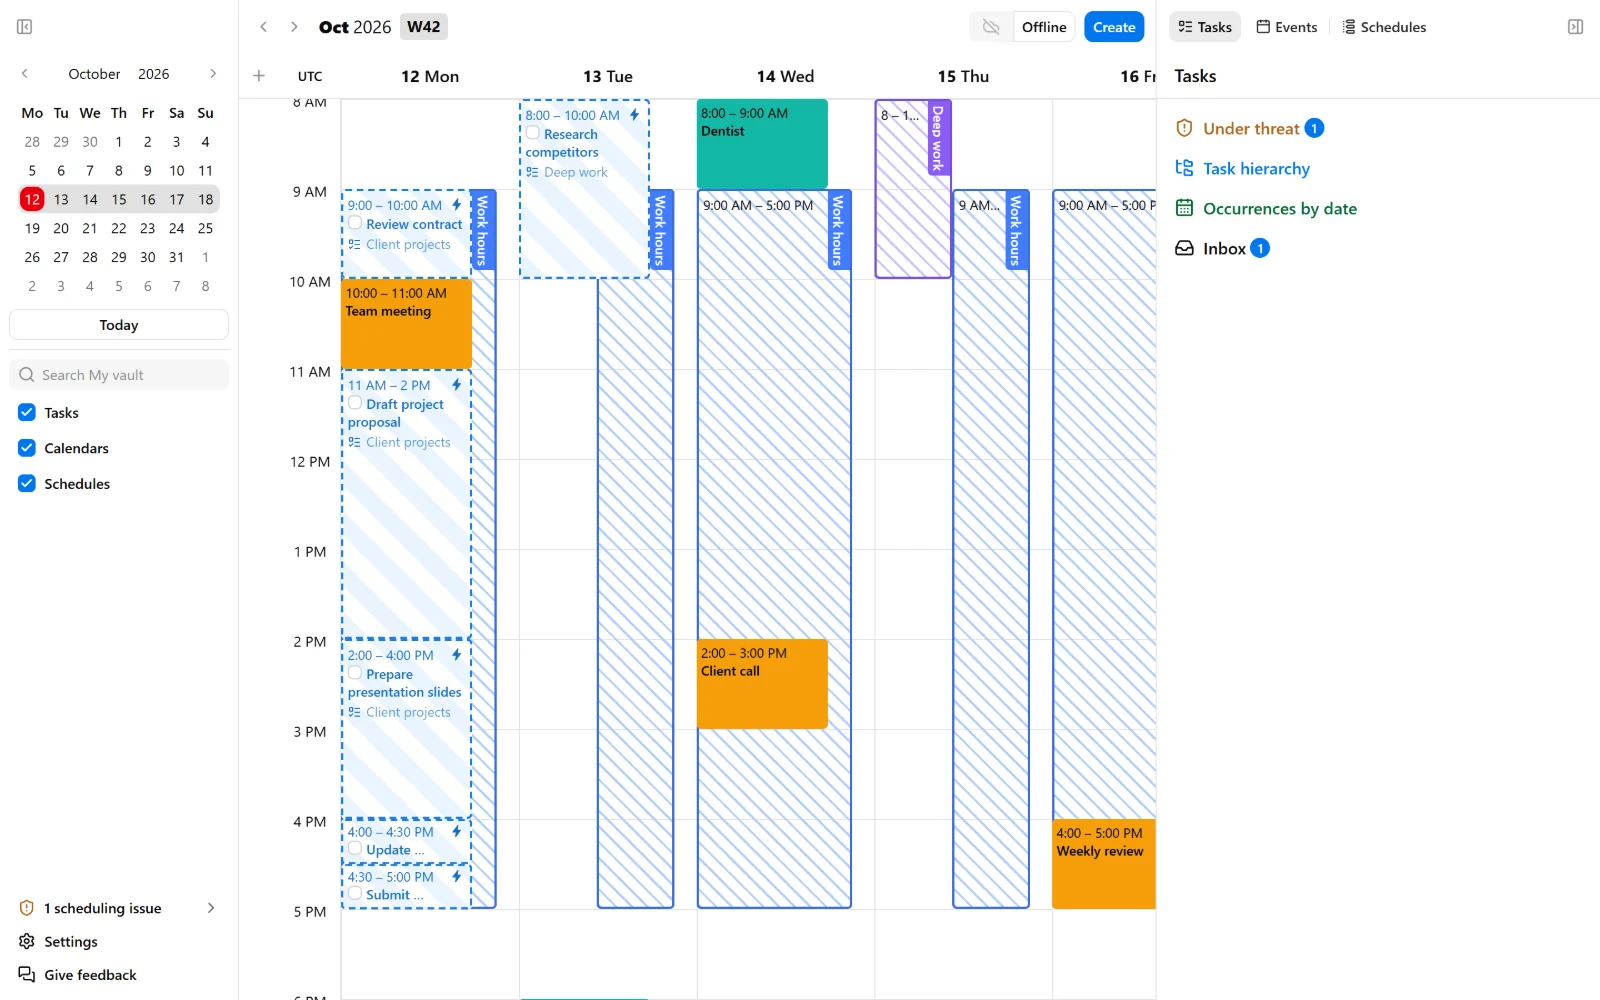Click the Offline status button

(x=1044, y=27)
